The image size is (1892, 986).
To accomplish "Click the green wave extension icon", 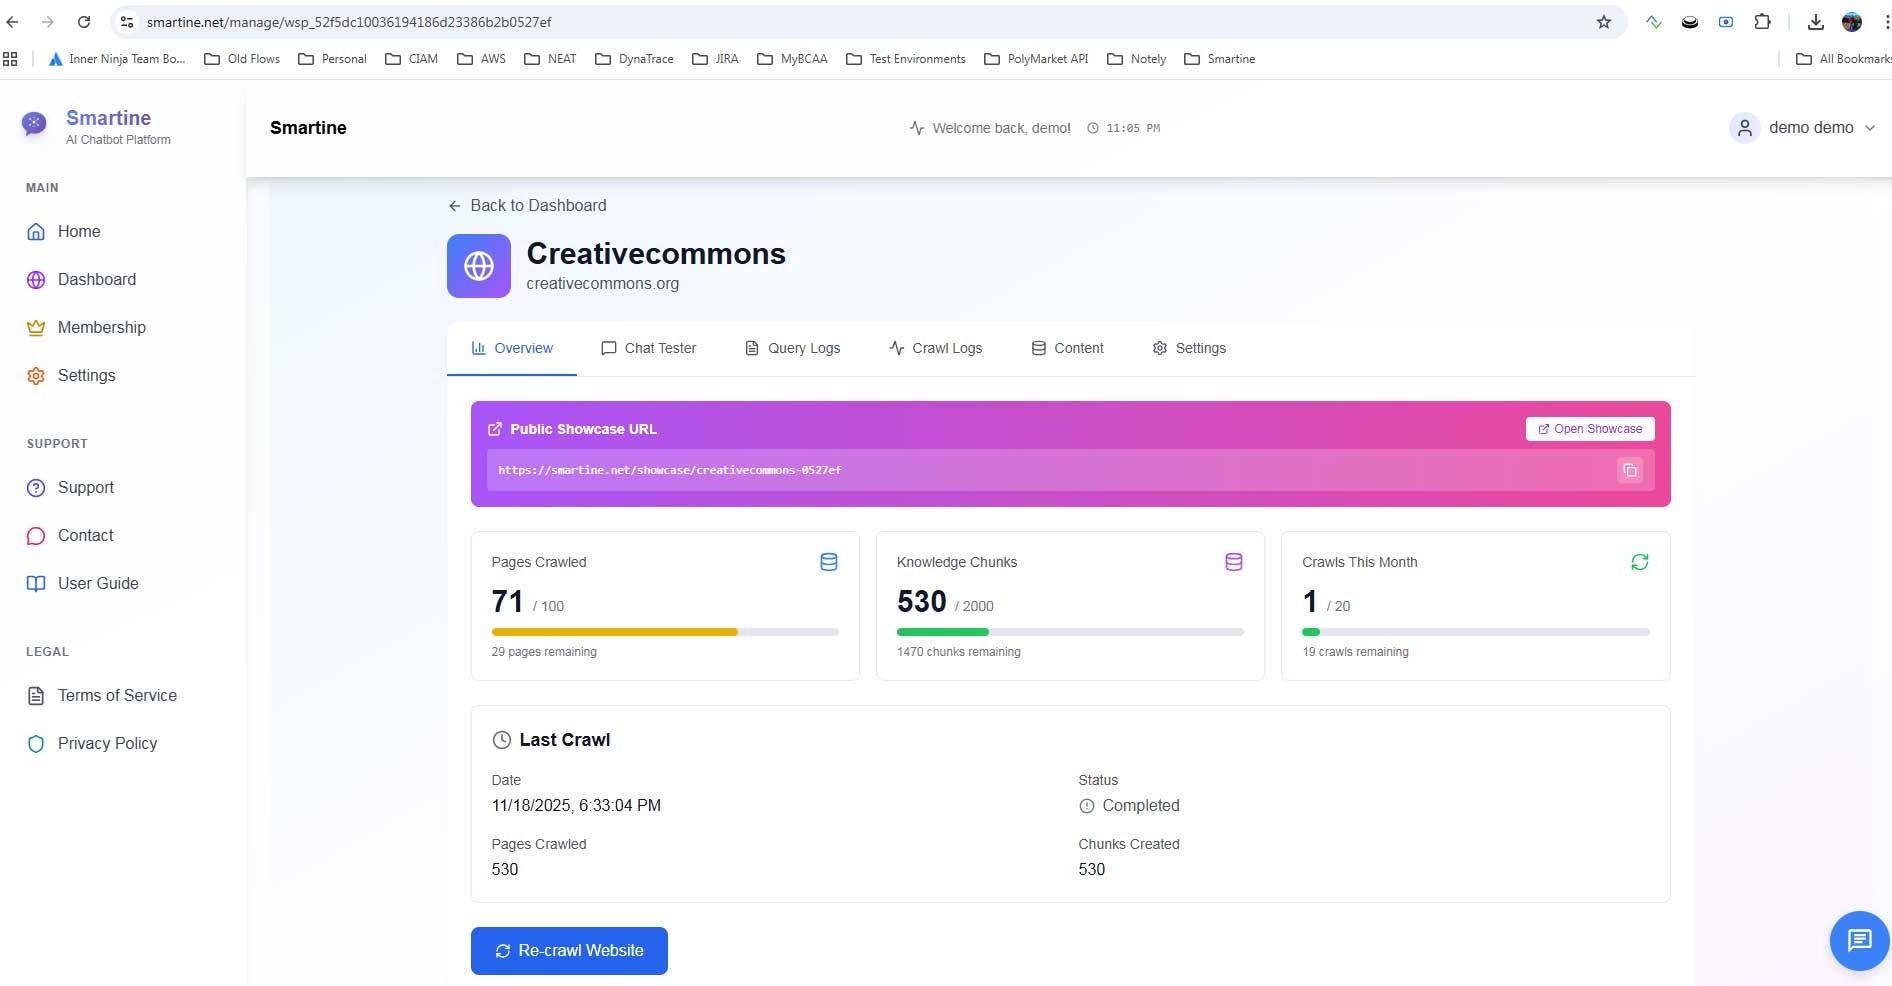I will tap(1654, 21).
